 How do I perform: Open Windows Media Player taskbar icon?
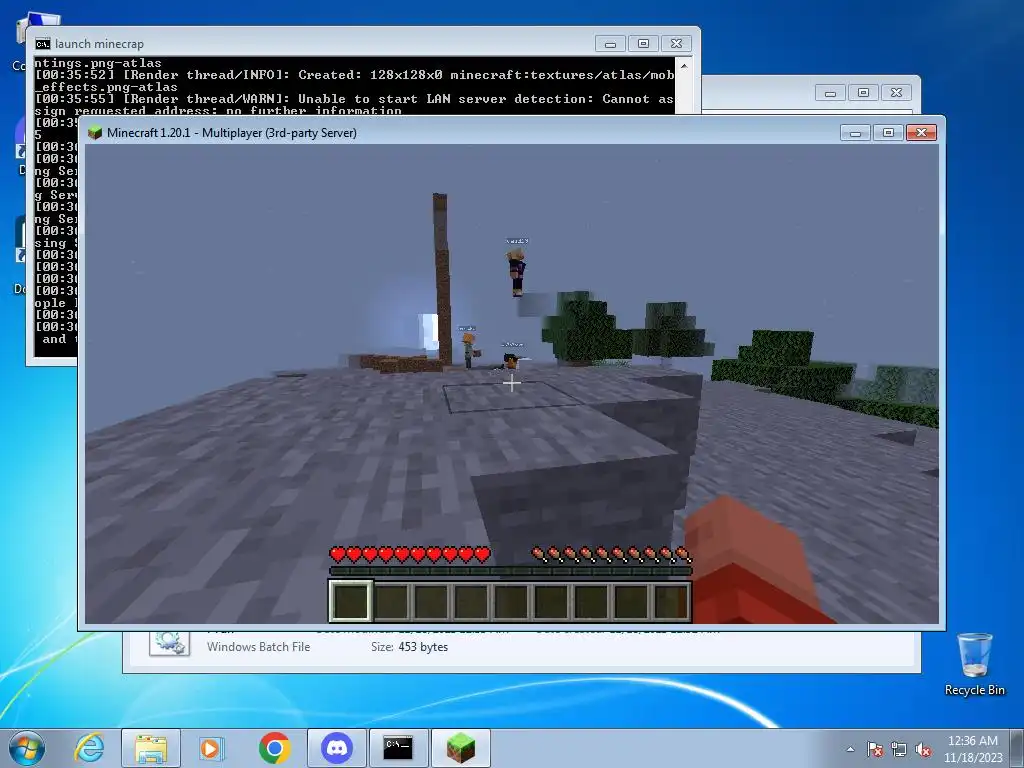tap(211, 748)
